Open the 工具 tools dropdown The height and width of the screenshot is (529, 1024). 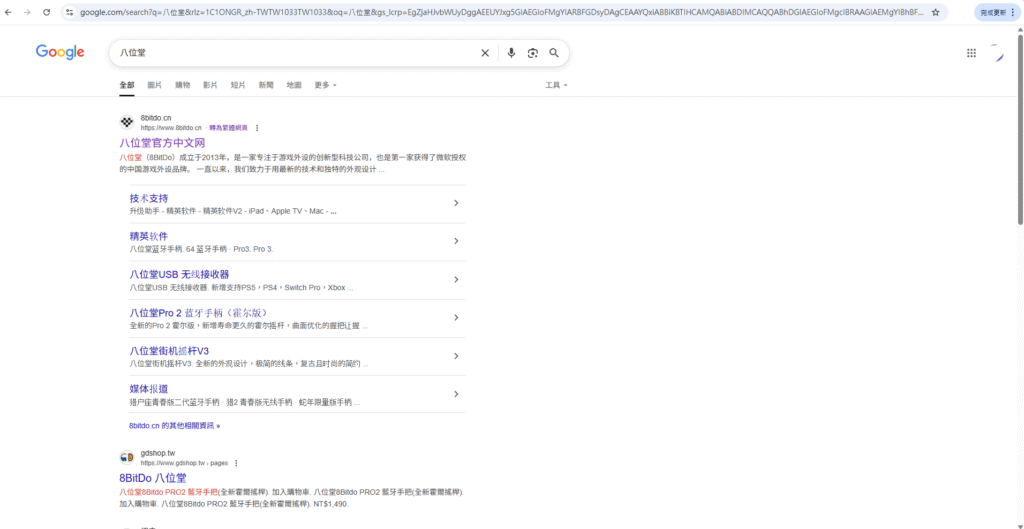tap(556, 85)
